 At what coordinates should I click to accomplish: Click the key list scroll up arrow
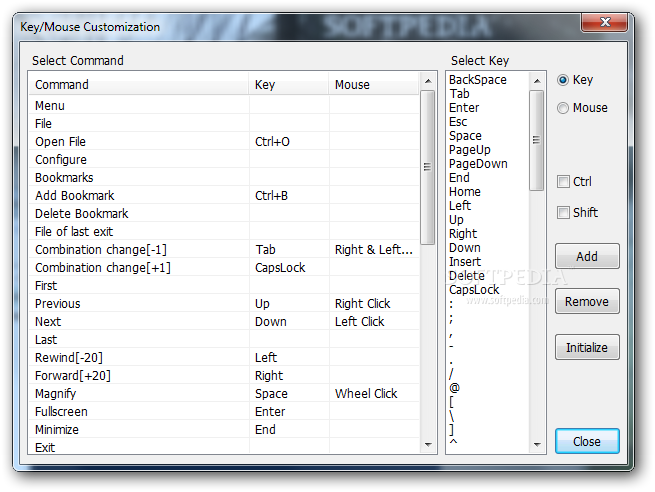(x=537, y=81)
